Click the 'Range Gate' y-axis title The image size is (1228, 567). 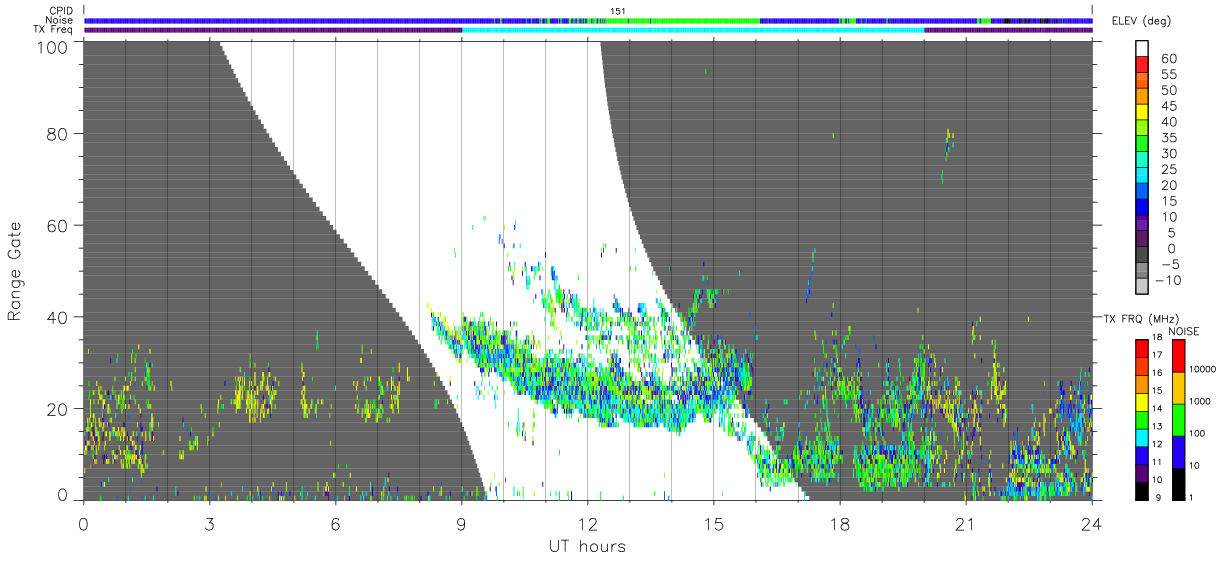click(x=15, y=270)
